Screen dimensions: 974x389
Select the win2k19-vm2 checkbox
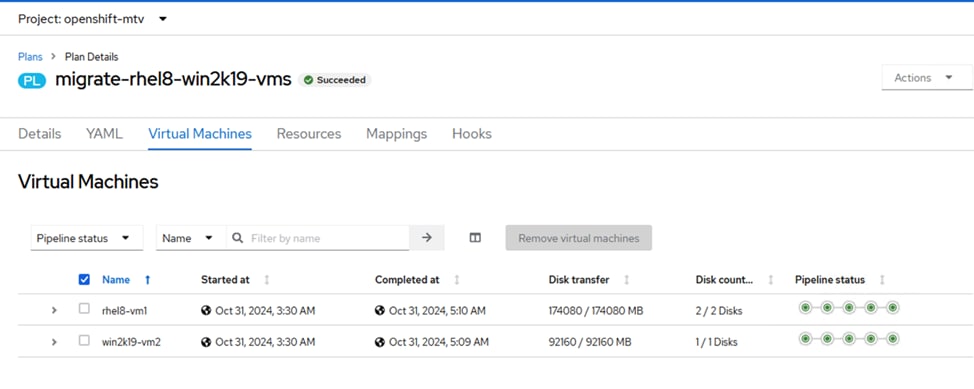84,340
